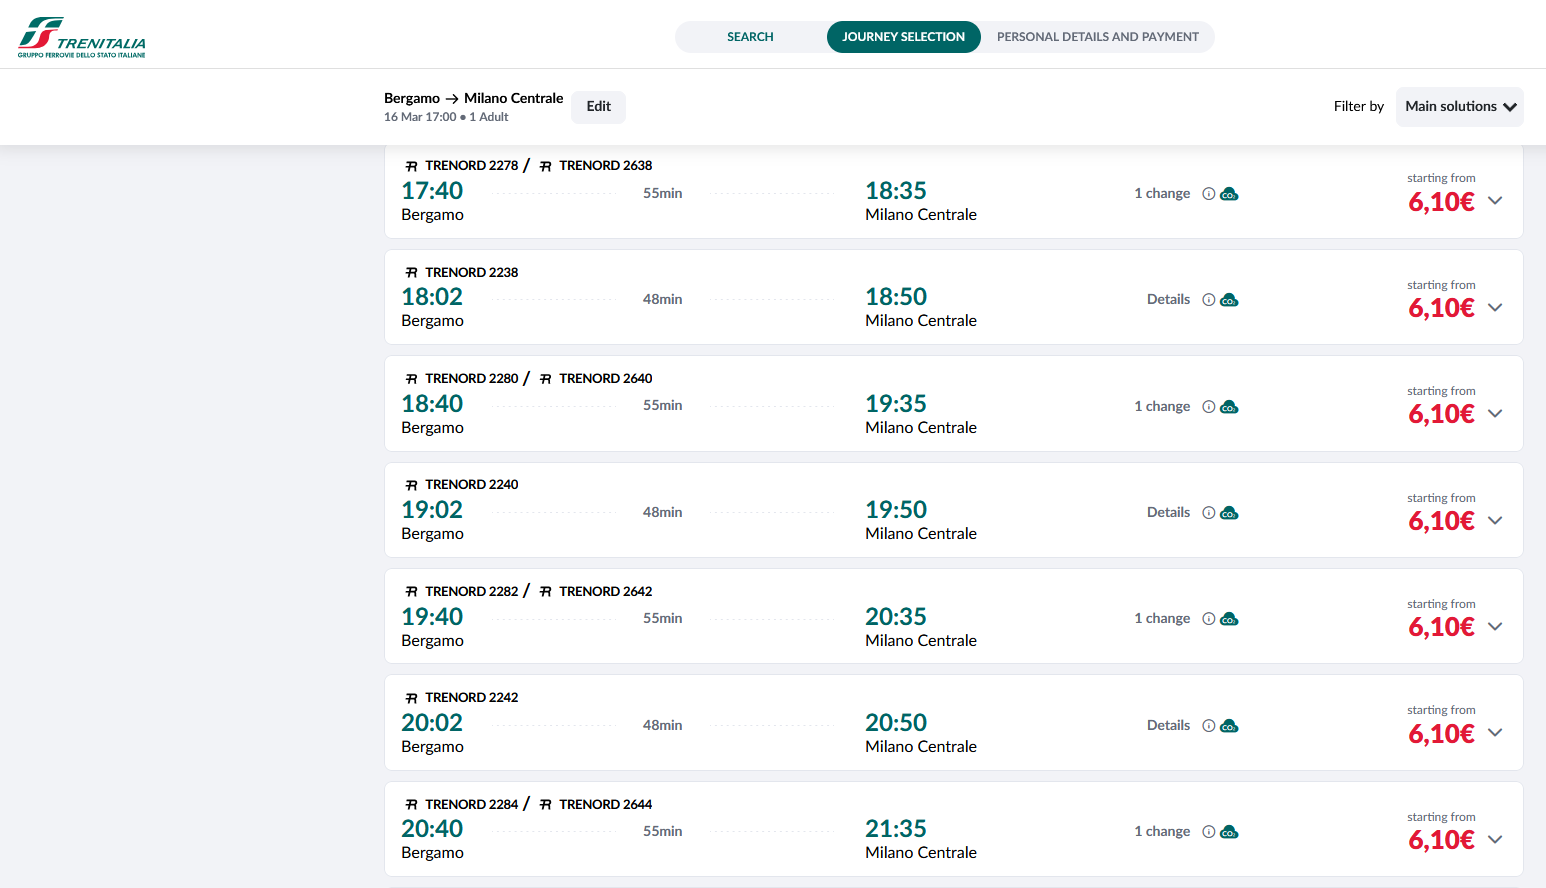Open Details for the 18:02 train
The width and height of the screenshot is (1546, 888).
(1168, 300)
